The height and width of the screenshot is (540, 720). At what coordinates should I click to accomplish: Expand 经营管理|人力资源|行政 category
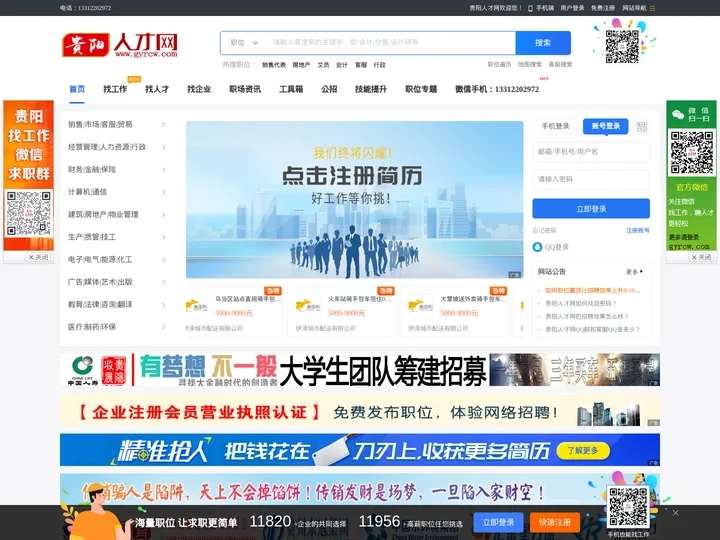pos(117,147)
